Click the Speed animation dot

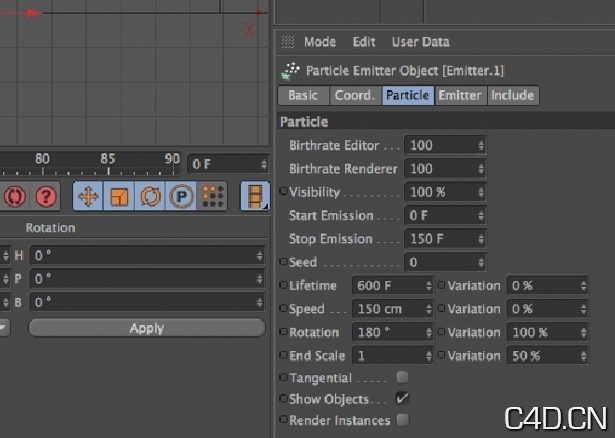pos(283,309)
